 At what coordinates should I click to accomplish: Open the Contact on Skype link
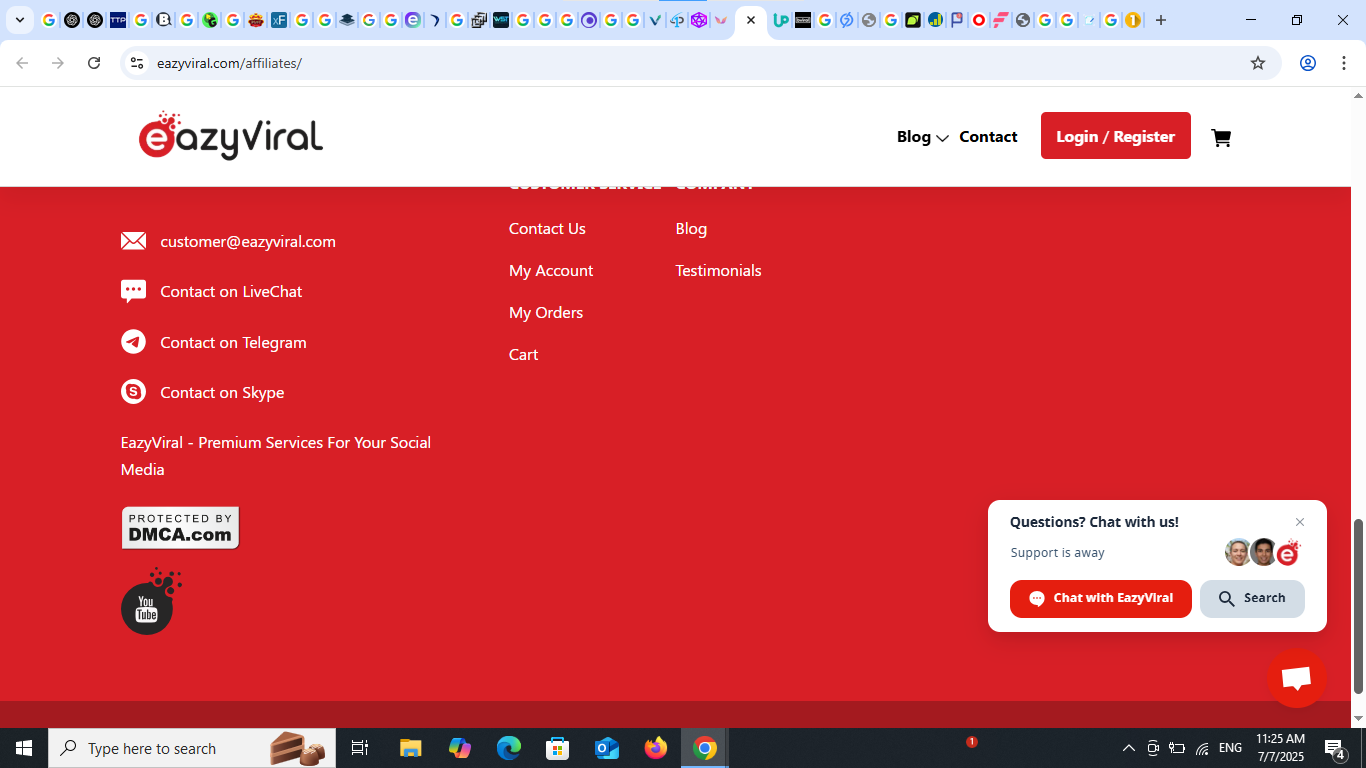point(222,392)
